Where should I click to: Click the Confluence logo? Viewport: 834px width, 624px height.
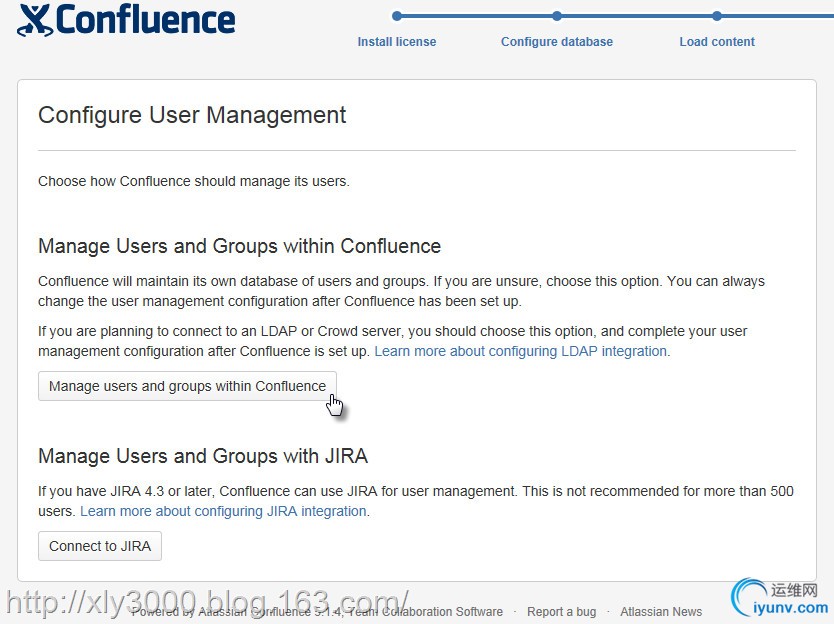[126, 21]
